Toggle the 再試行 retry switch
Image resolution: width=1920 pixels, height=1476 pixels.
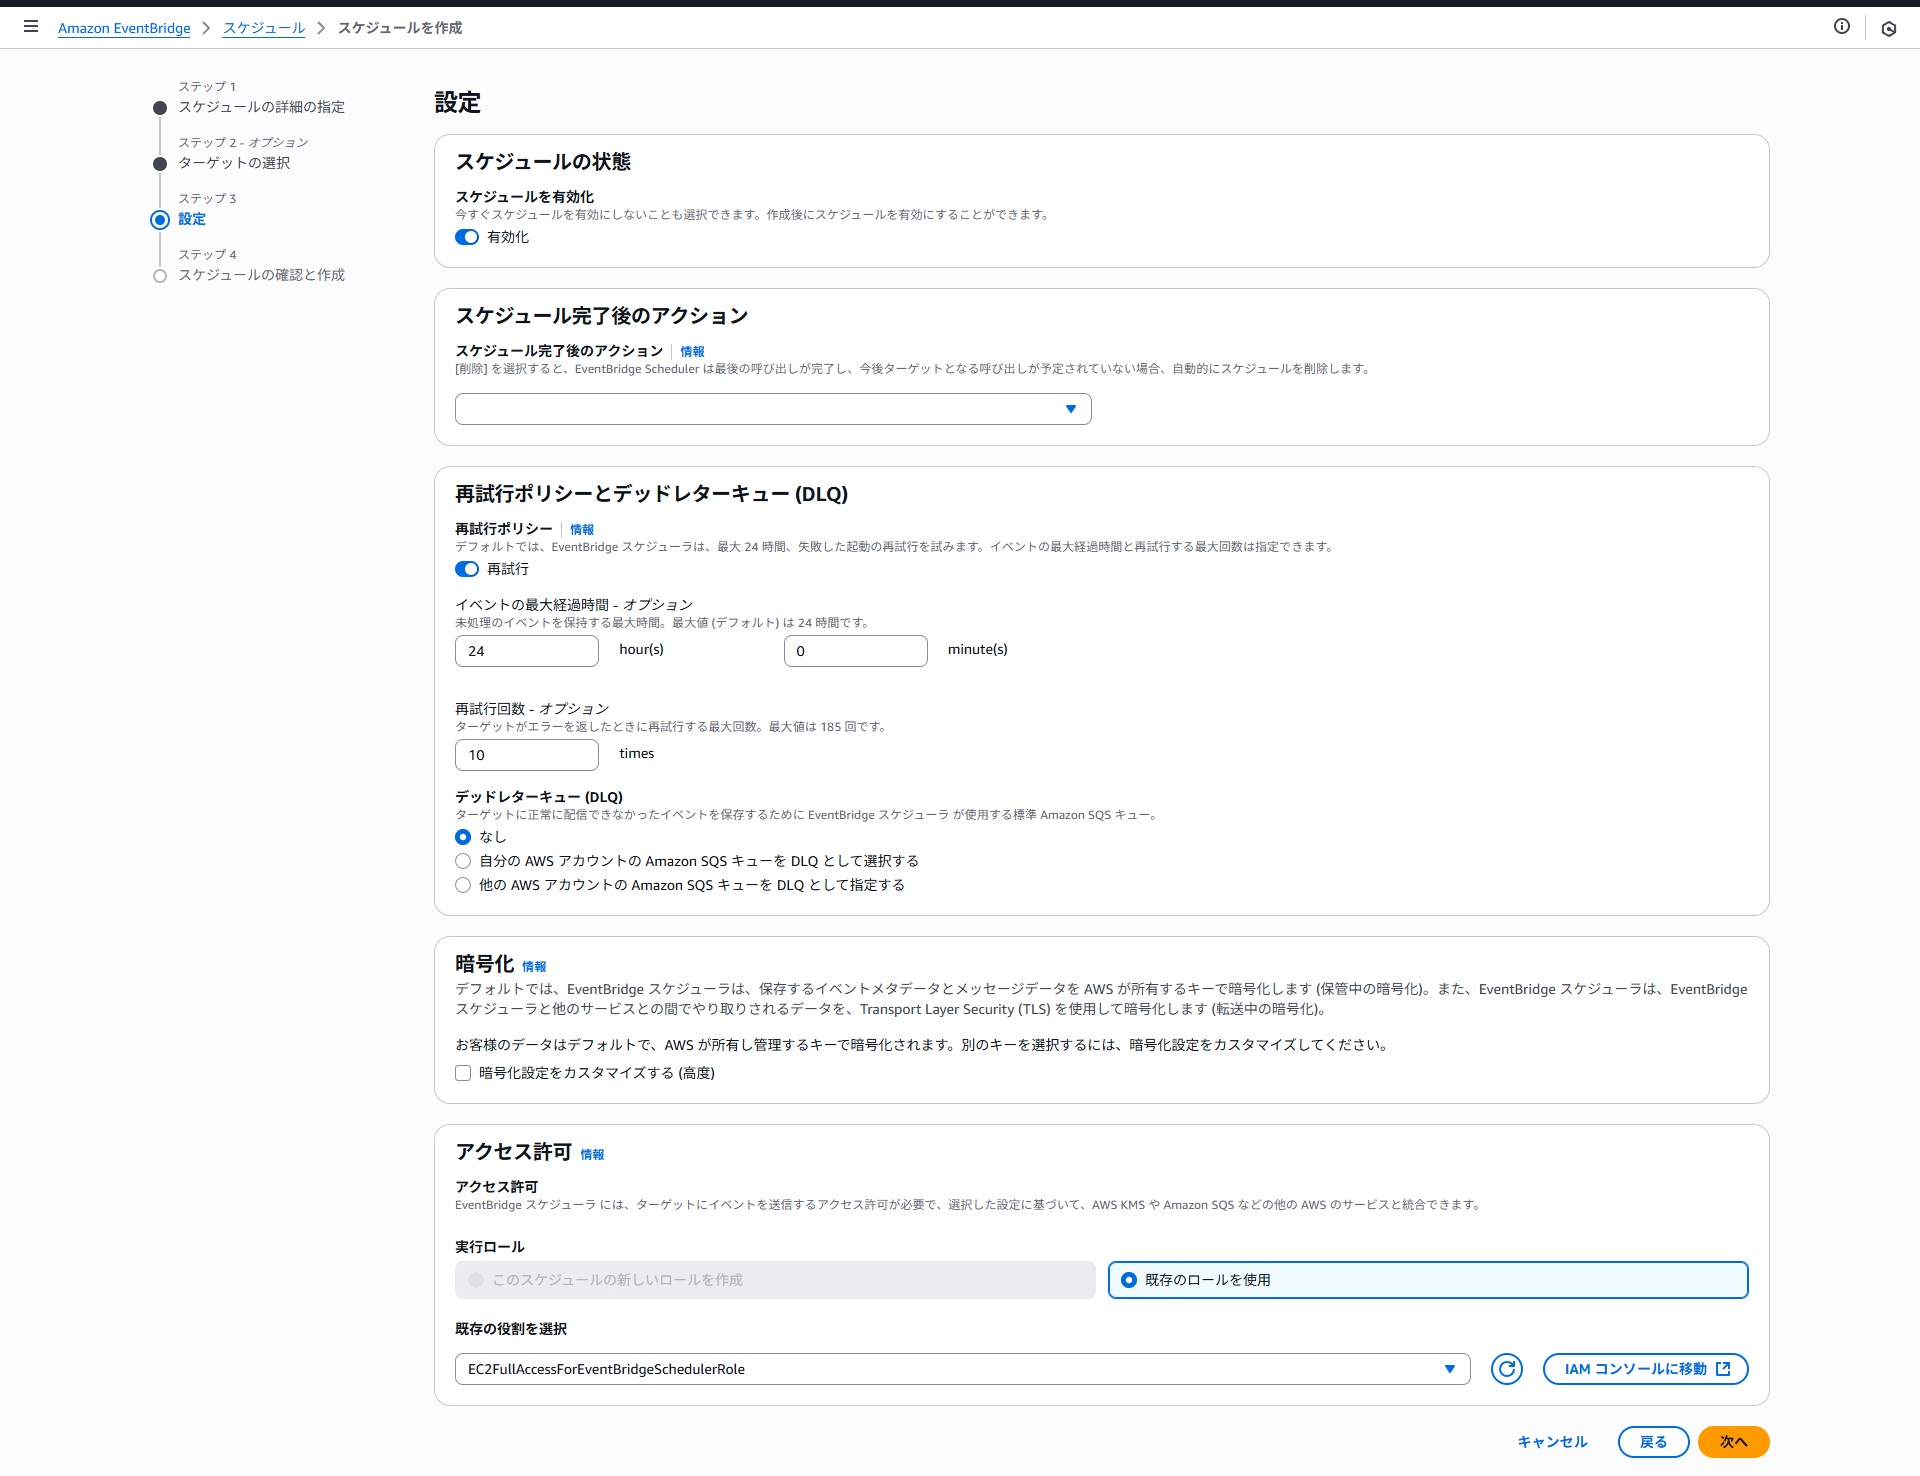point(467,570)
